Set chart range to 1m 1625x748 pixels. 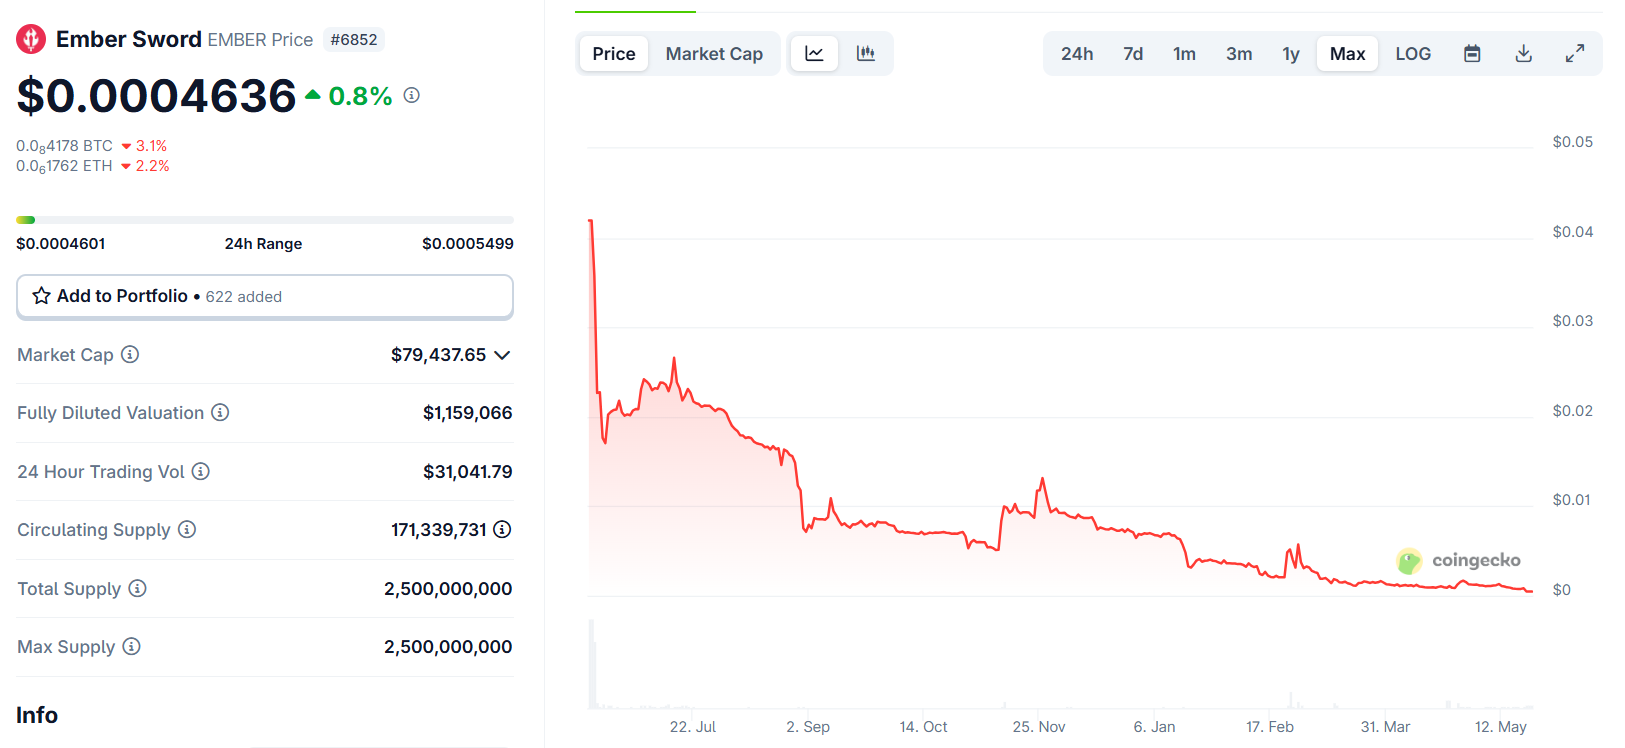[1184, 54]
